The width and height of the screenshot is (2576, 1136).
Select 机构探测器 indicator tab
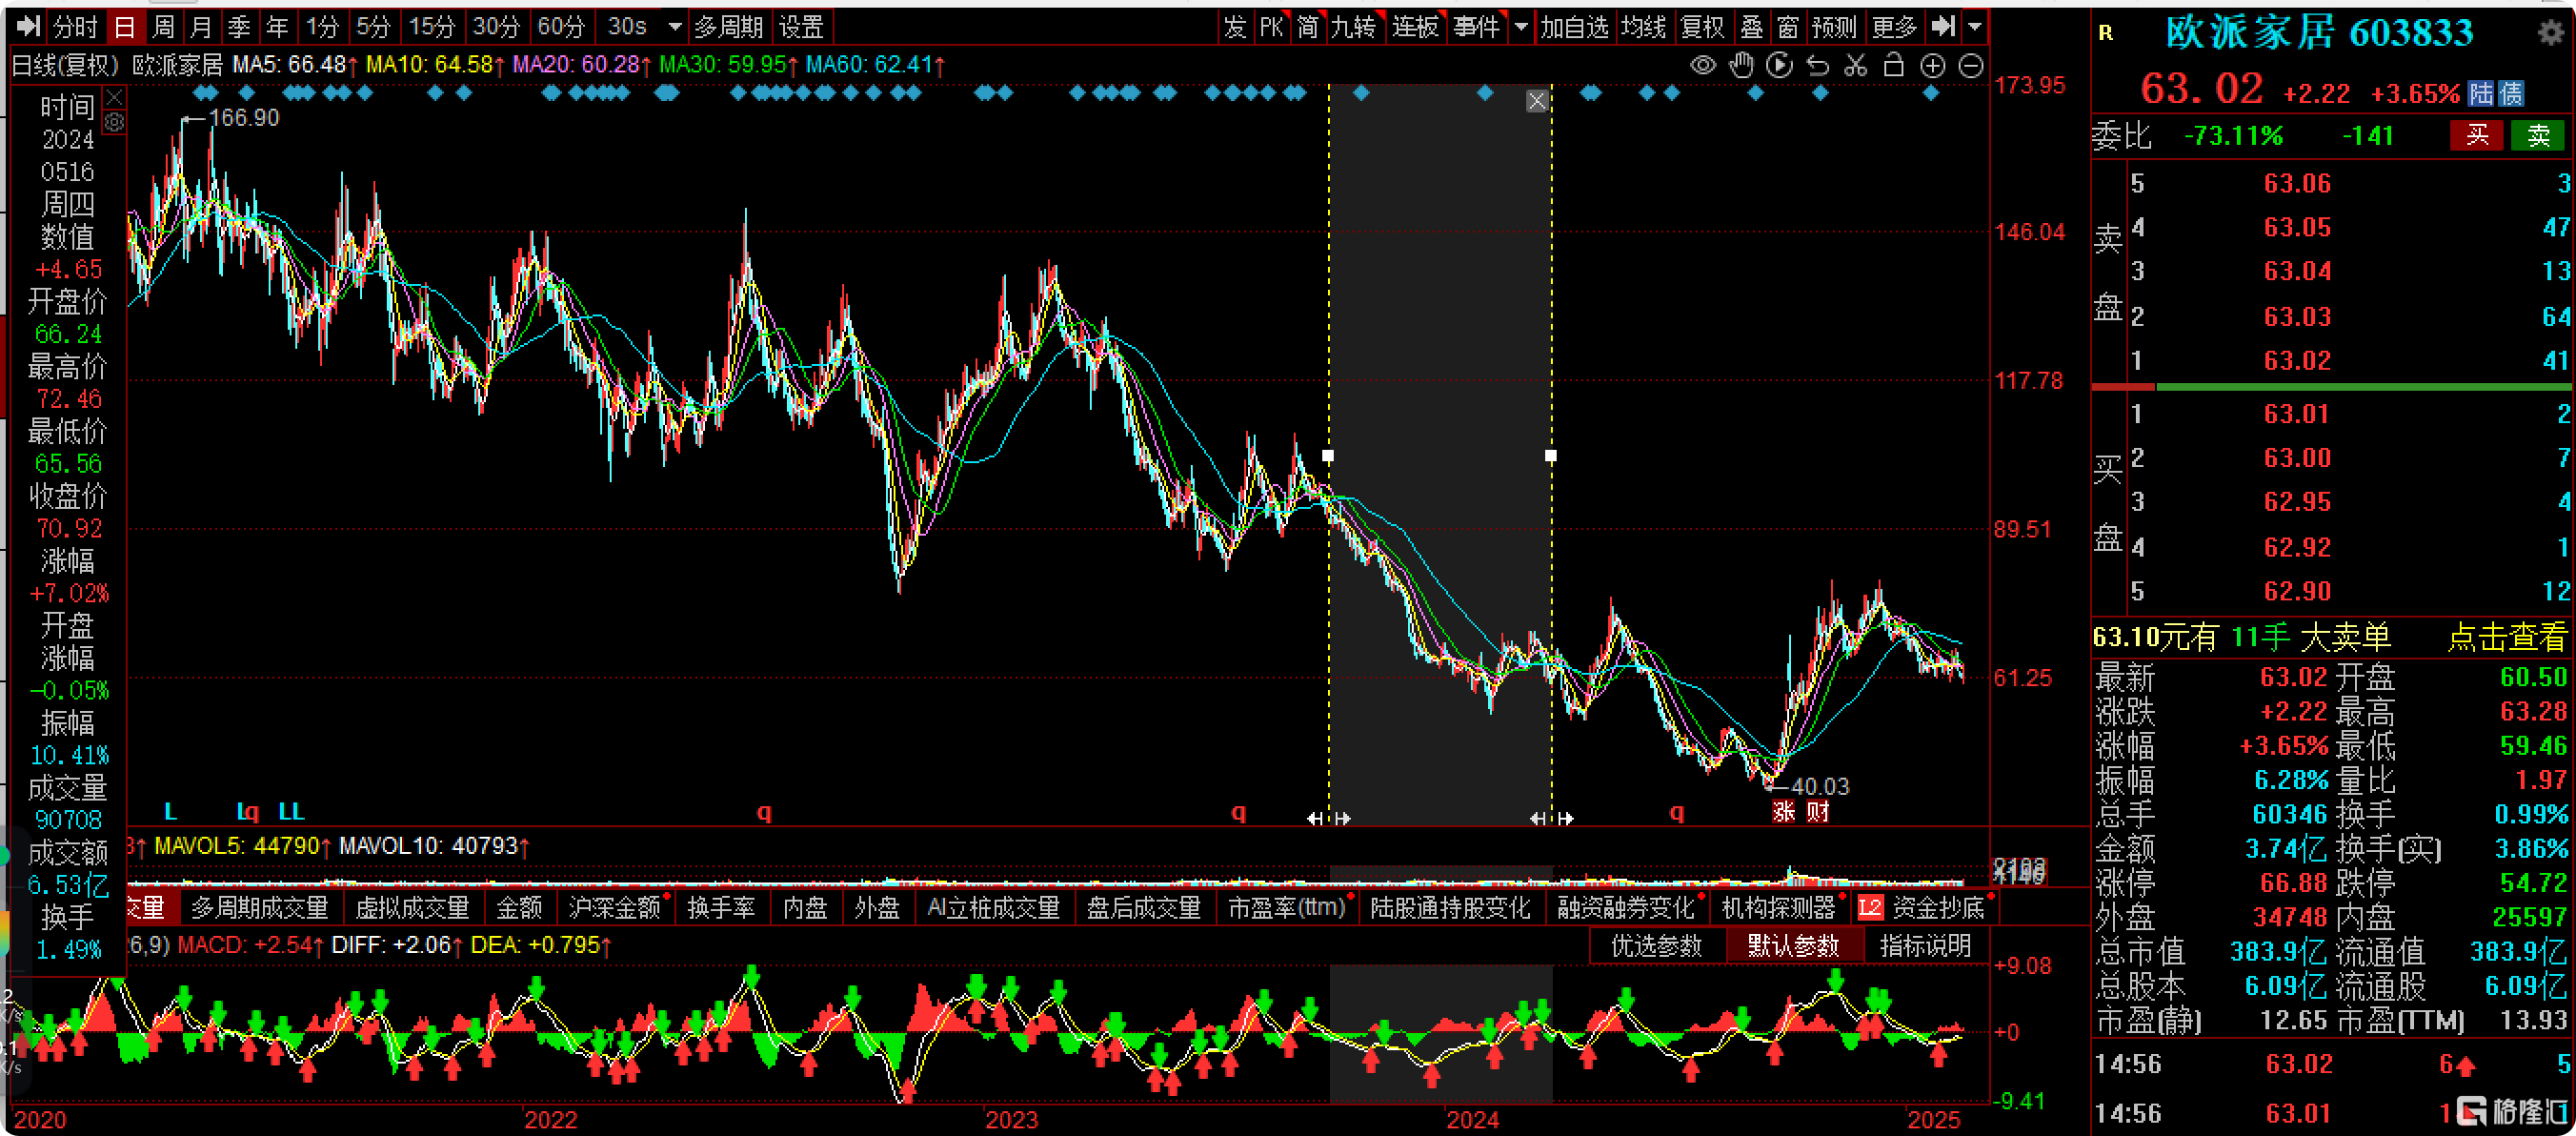coord(1779,908)
